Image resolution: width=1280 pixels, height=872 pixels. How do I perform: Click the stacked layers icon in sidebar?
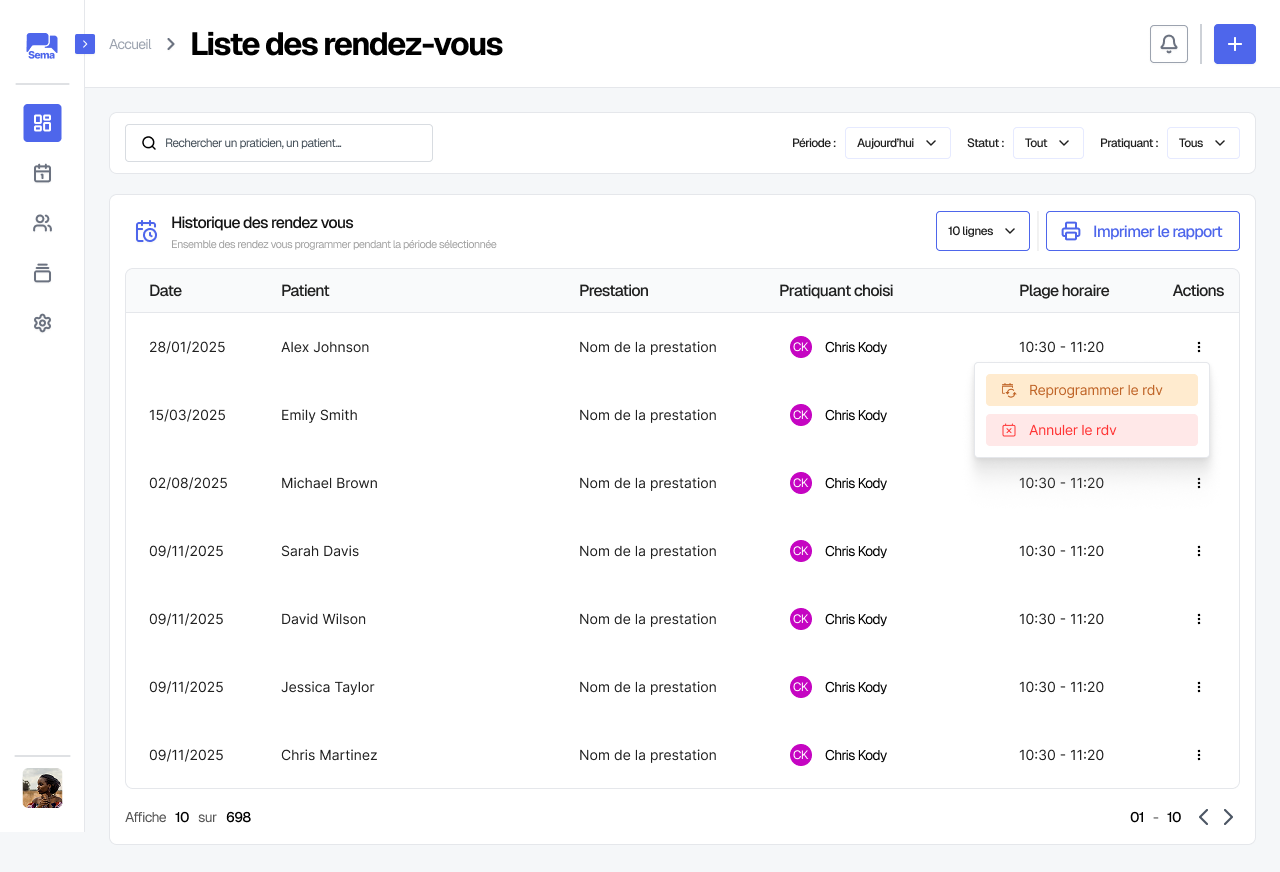42,273
